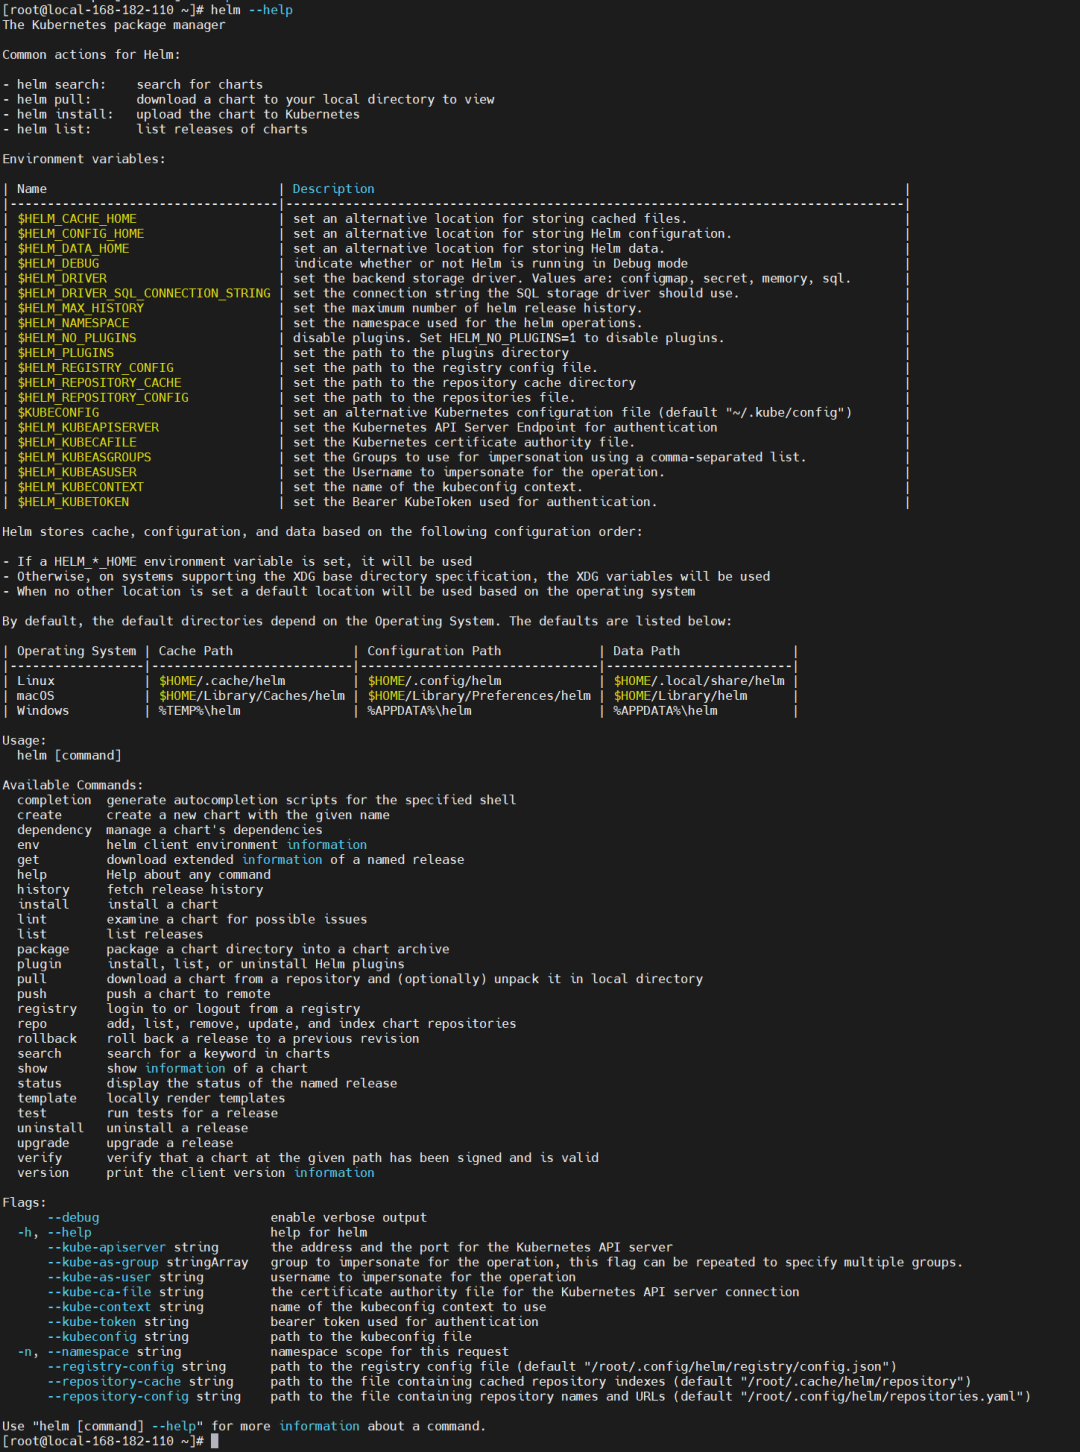
Task: Click the --debug flag
Action: click(x=73, y=1218)
